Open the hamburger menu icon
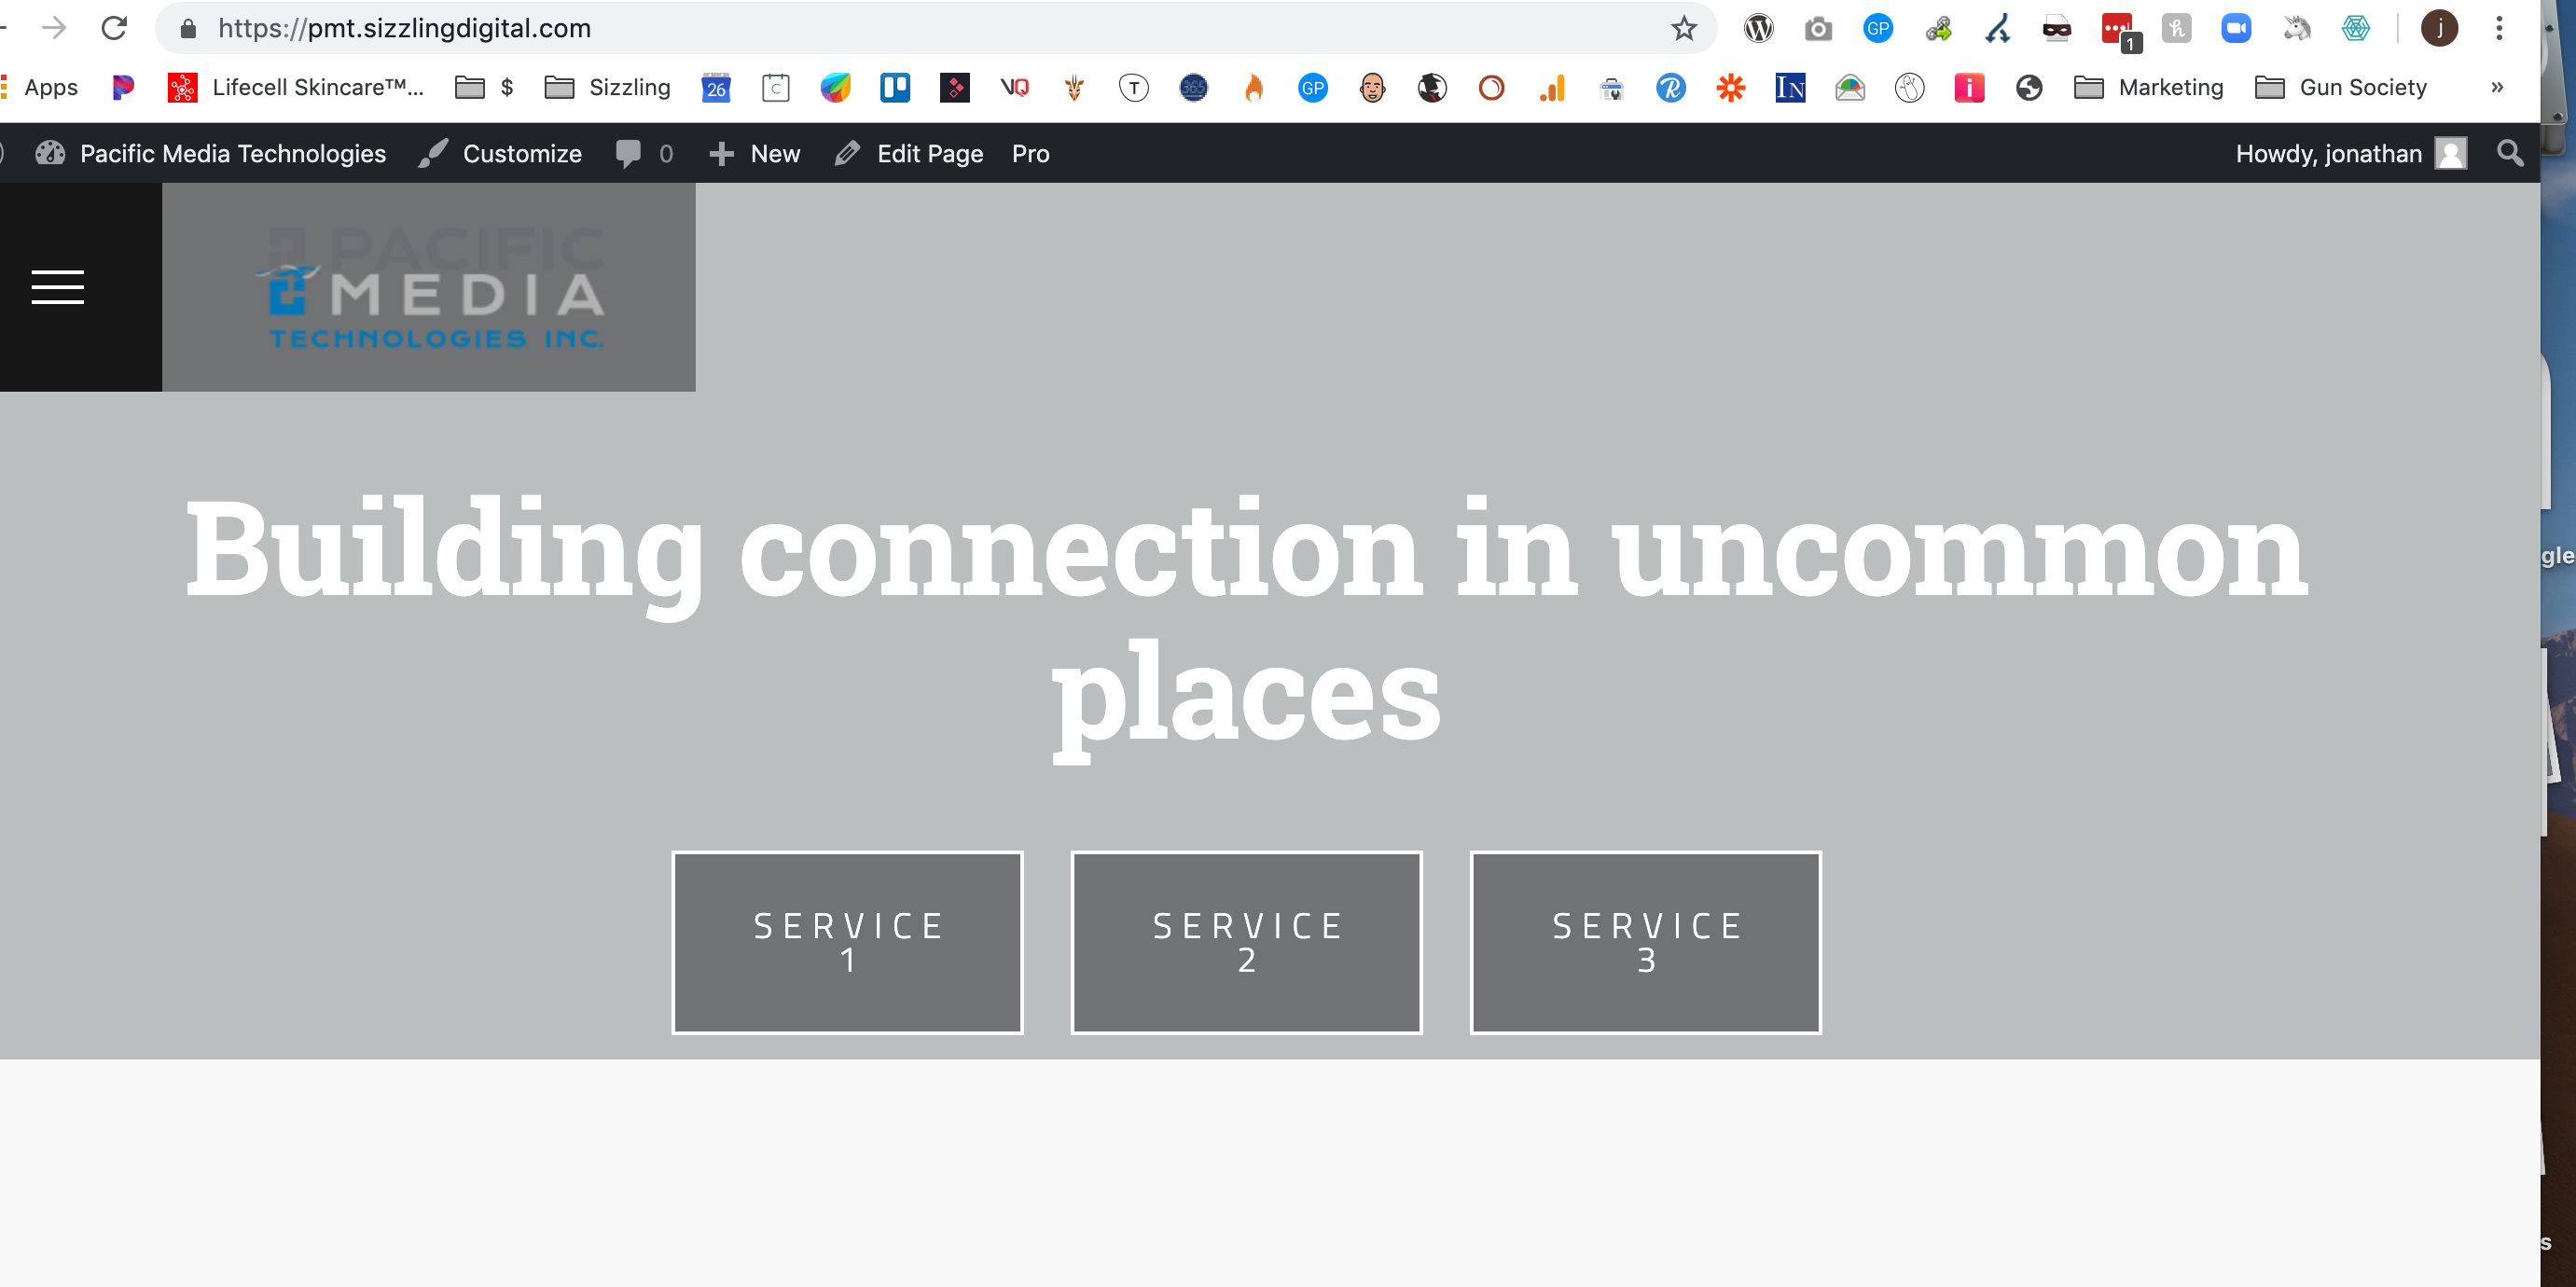The width and height of the screenshot is (2576, 1287). click(58, 287)
